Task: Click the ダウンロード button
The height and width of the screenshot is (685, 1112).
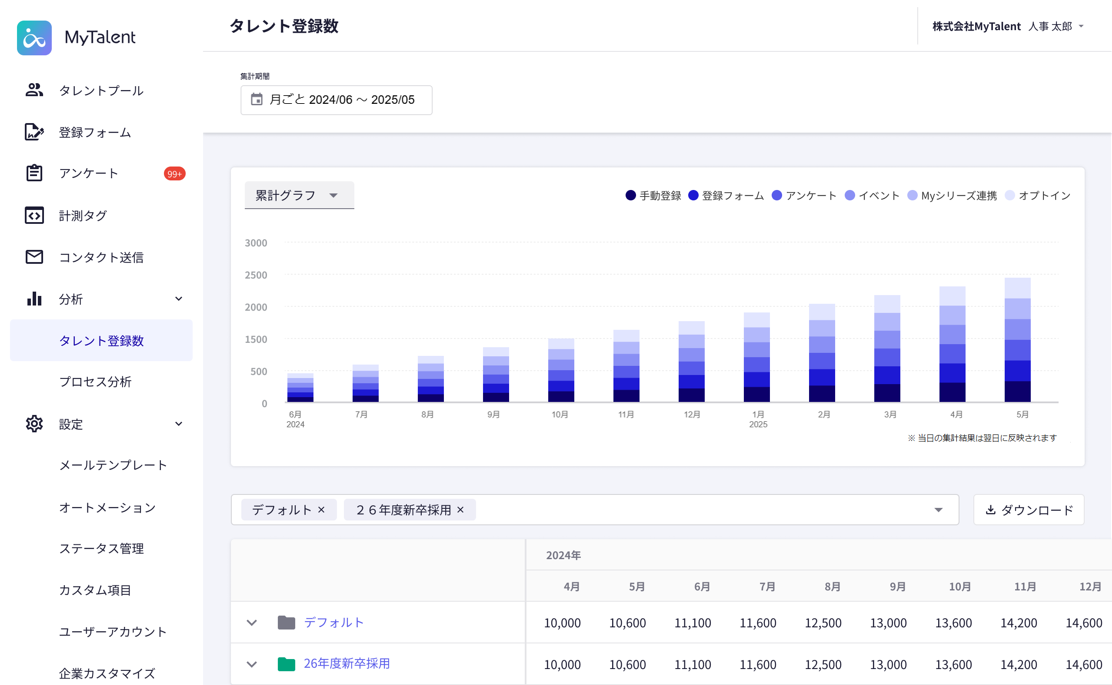Action: coord(1028,510)
